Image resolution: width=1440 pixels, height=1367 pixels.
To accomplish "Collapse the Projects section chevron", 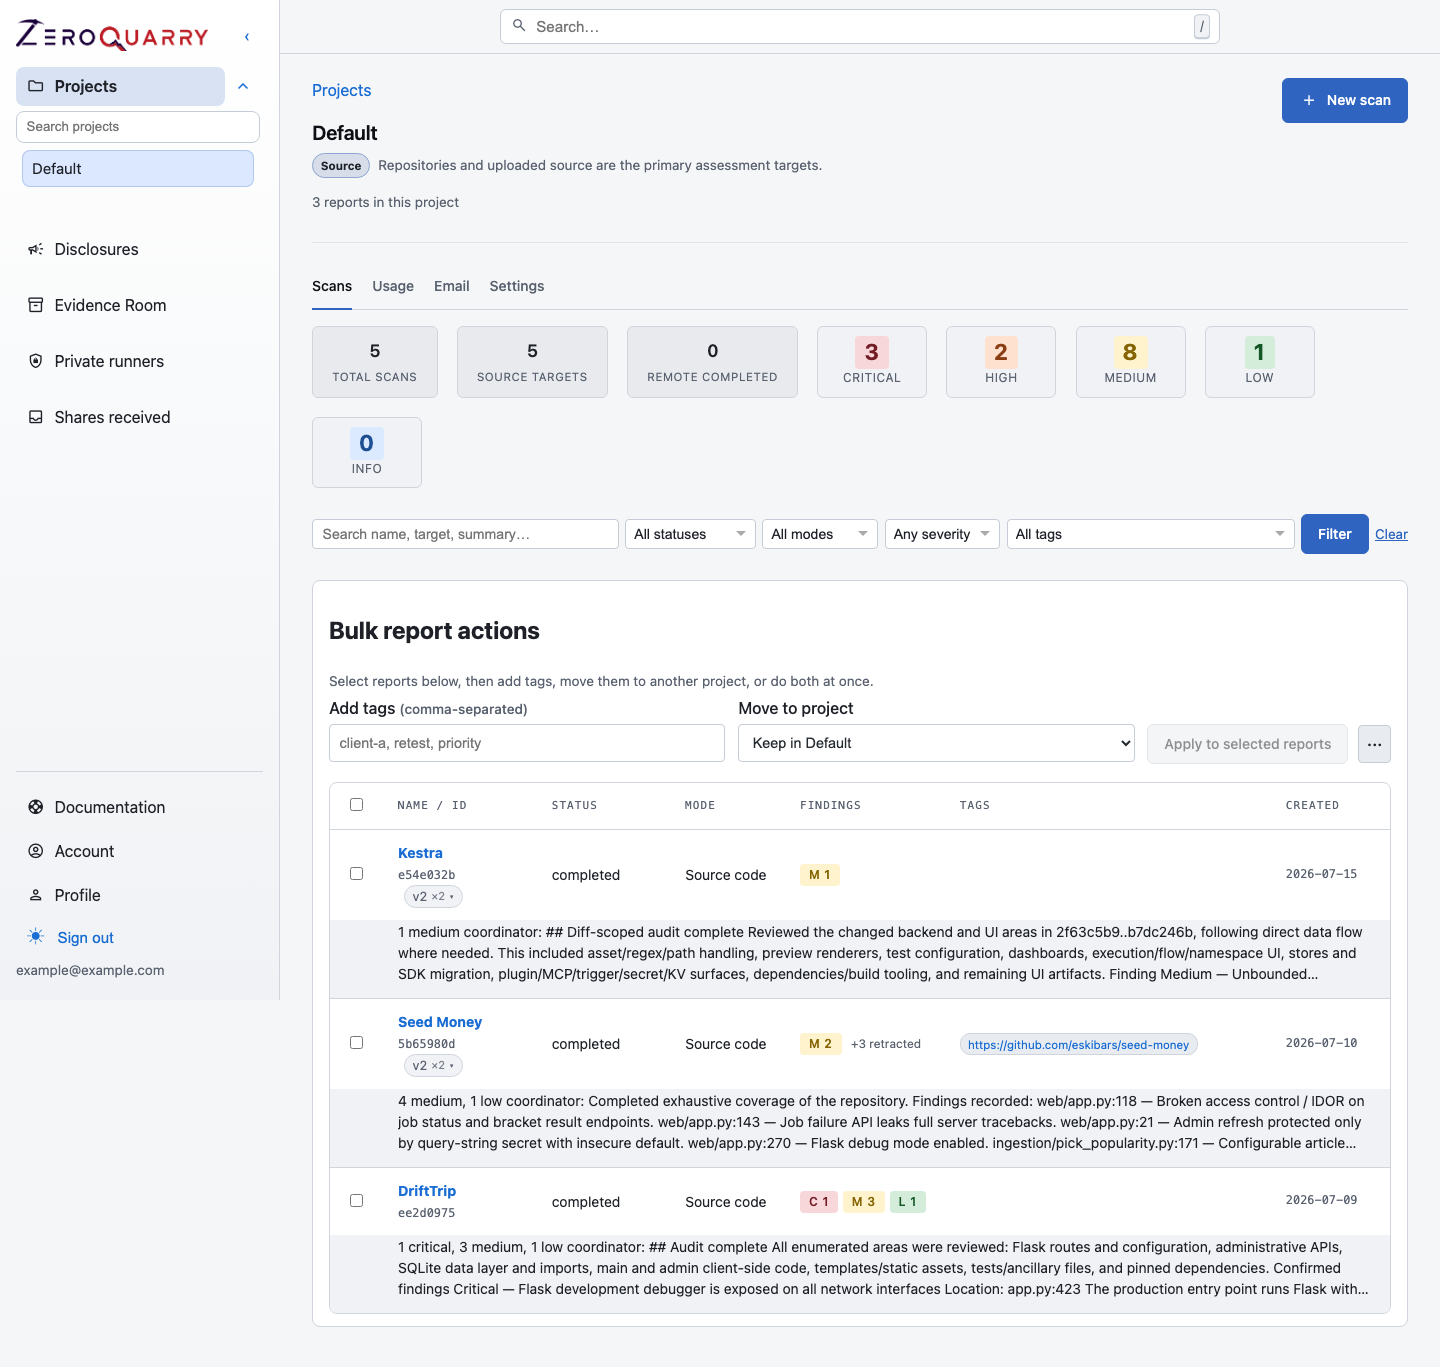I will coord(243,86).
